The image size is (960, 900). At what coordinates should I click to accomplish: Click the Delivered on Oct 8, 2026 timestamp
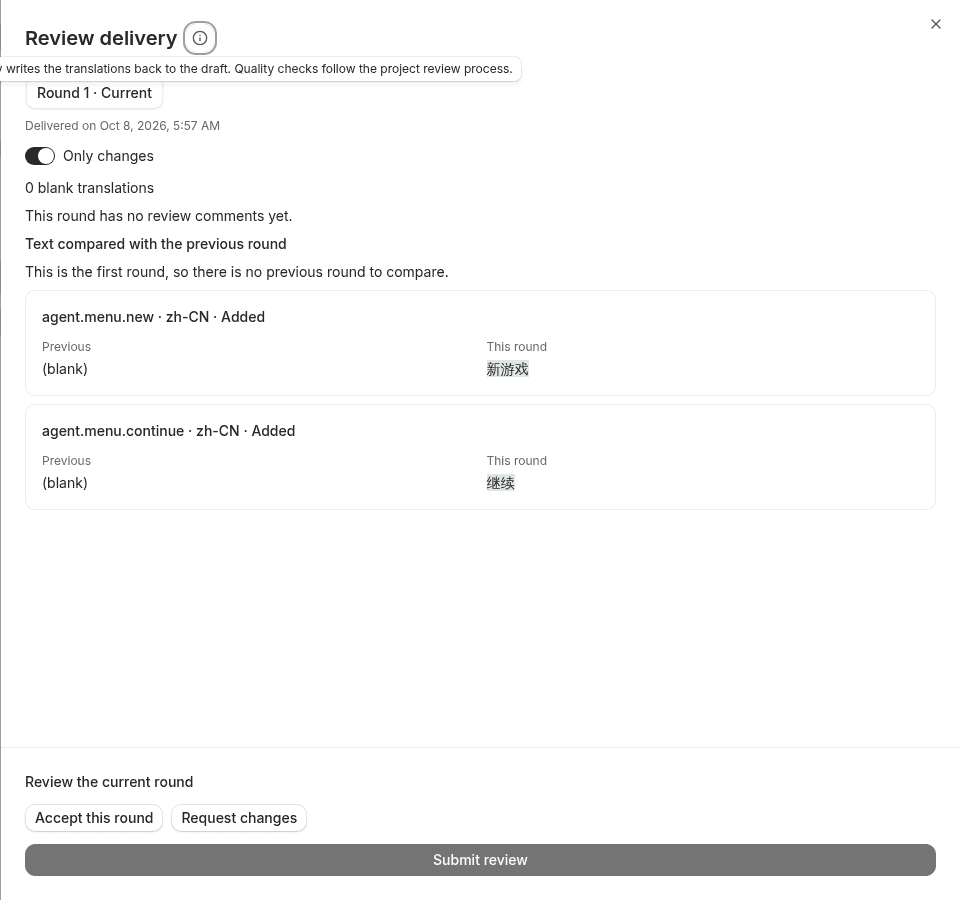click(x=122, y=126)
